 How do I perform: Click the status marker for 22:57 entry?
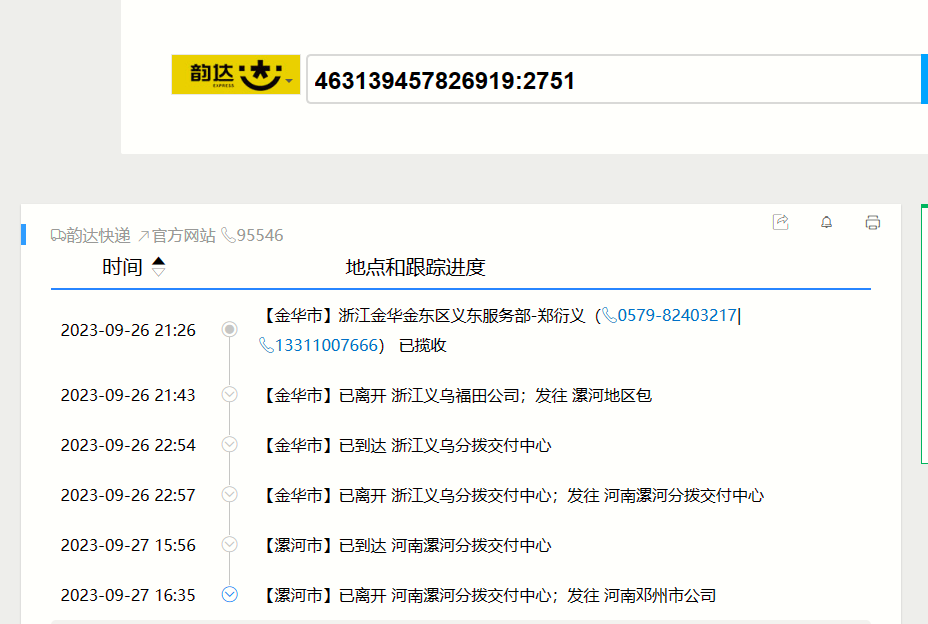click(x=230, y=494)
